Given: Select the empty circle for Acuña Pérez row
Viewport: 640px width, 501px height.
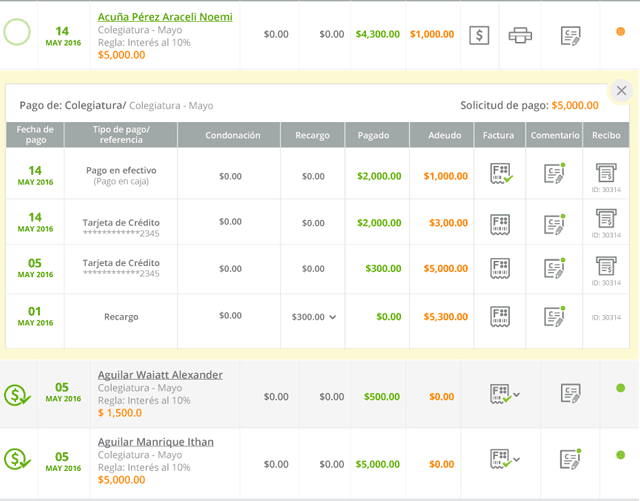Looking at the screenshot, I should pos(17,32).
